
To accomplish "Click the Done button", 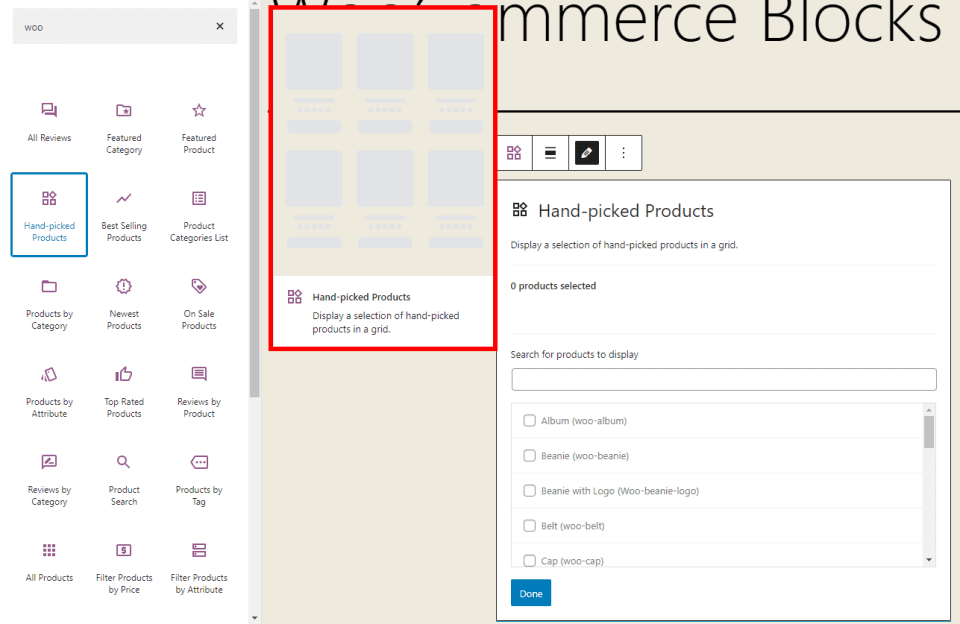I will click(x=530, y=592).
